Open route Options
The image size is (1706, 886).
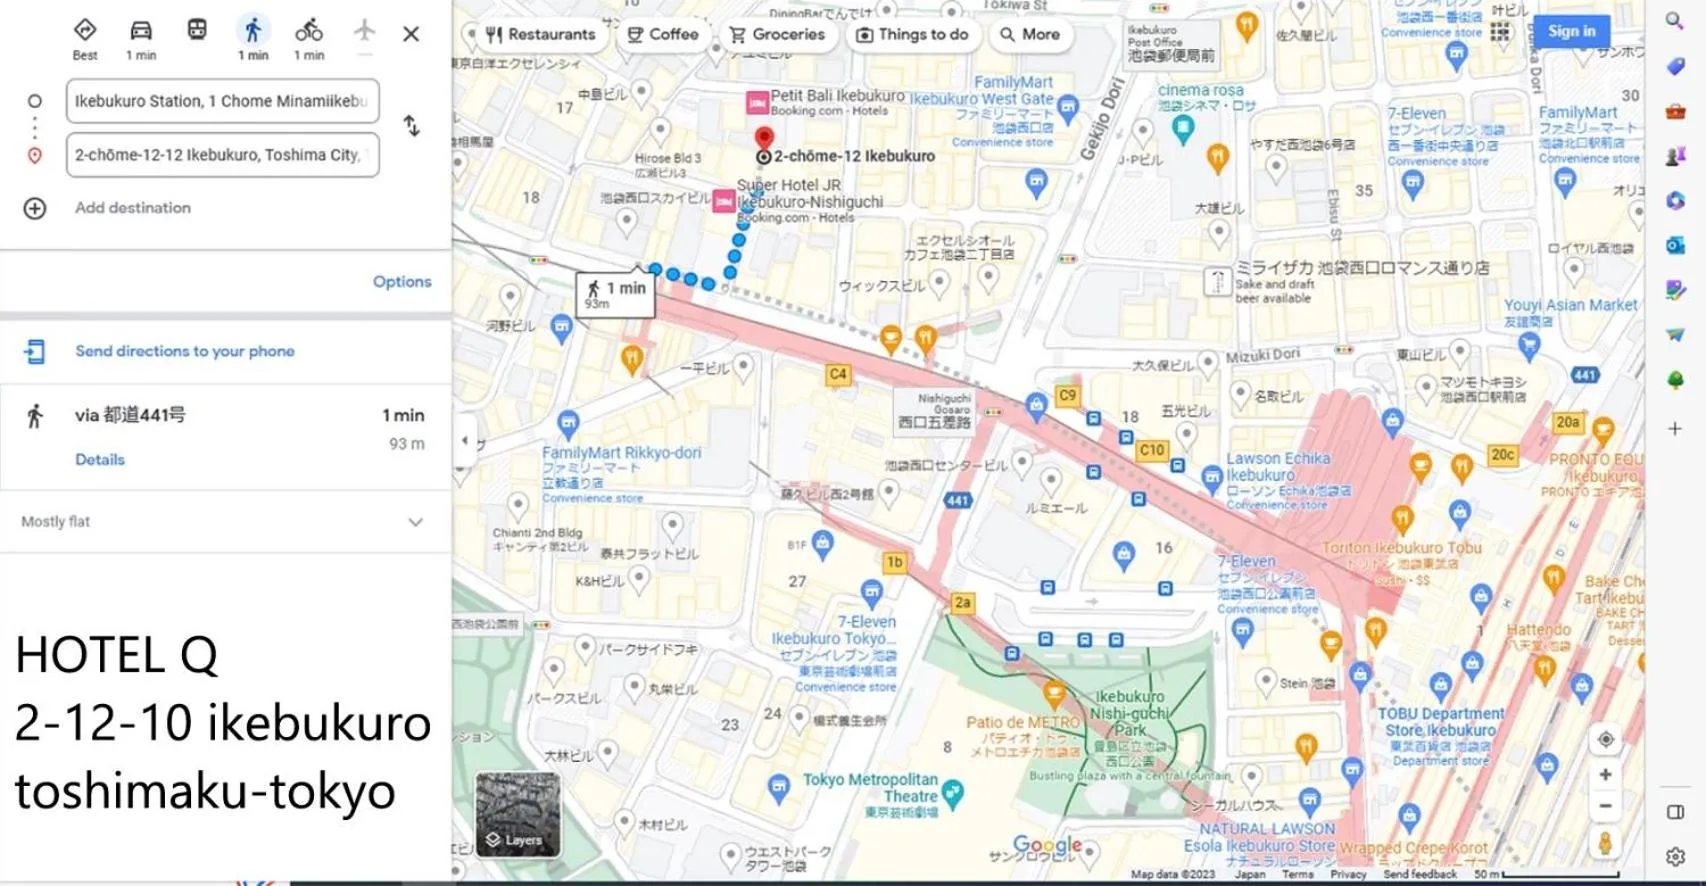(402, 282)
